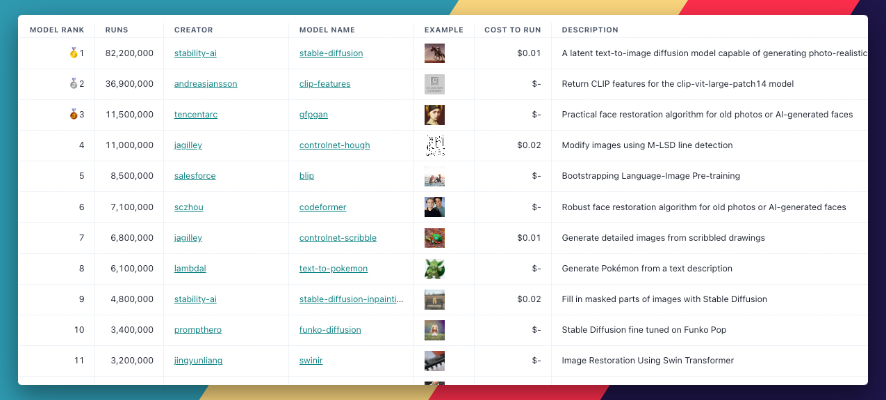
Task: Open the clip-features model link
Action: coord(325,84)
